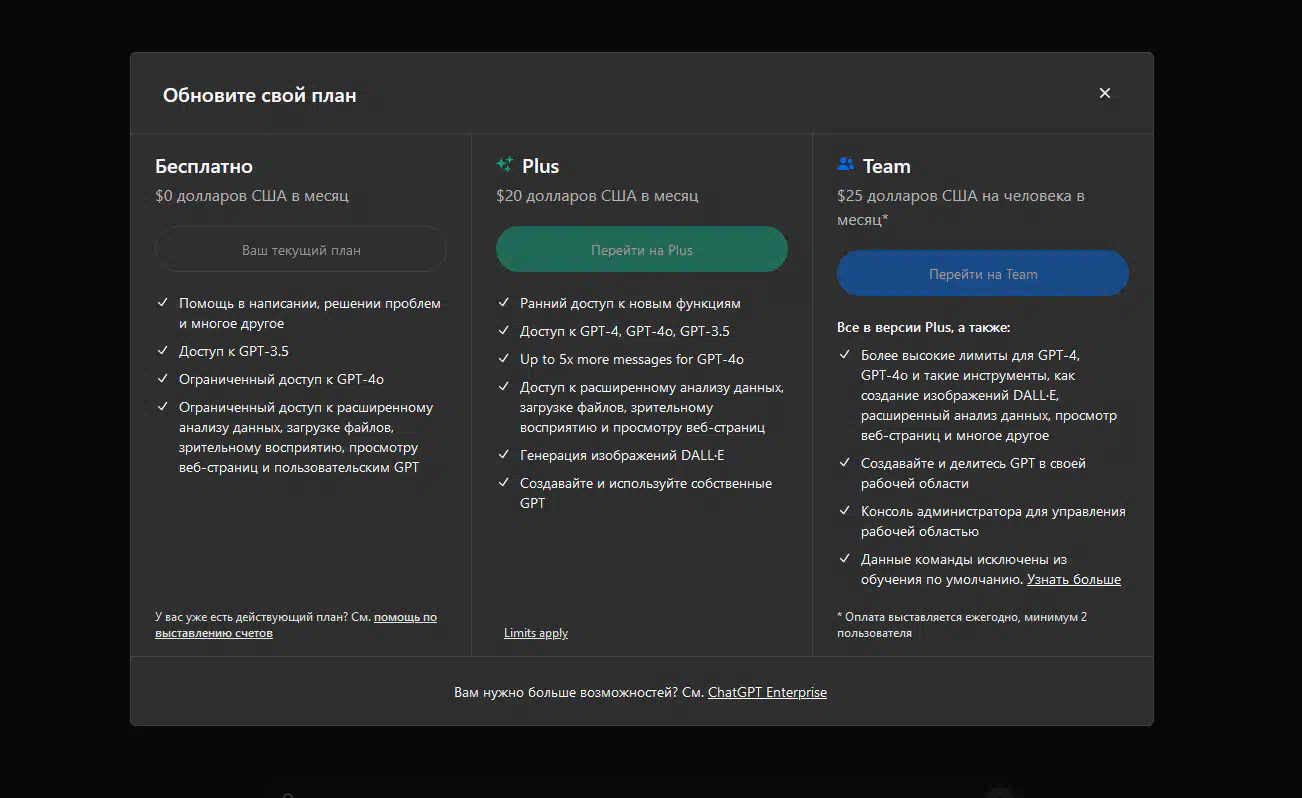The width and height of the screenshot is (1302, 798).
Task: Click 'Ранний доступ к новым функциям' text
Action: click(x=630, y=303)
